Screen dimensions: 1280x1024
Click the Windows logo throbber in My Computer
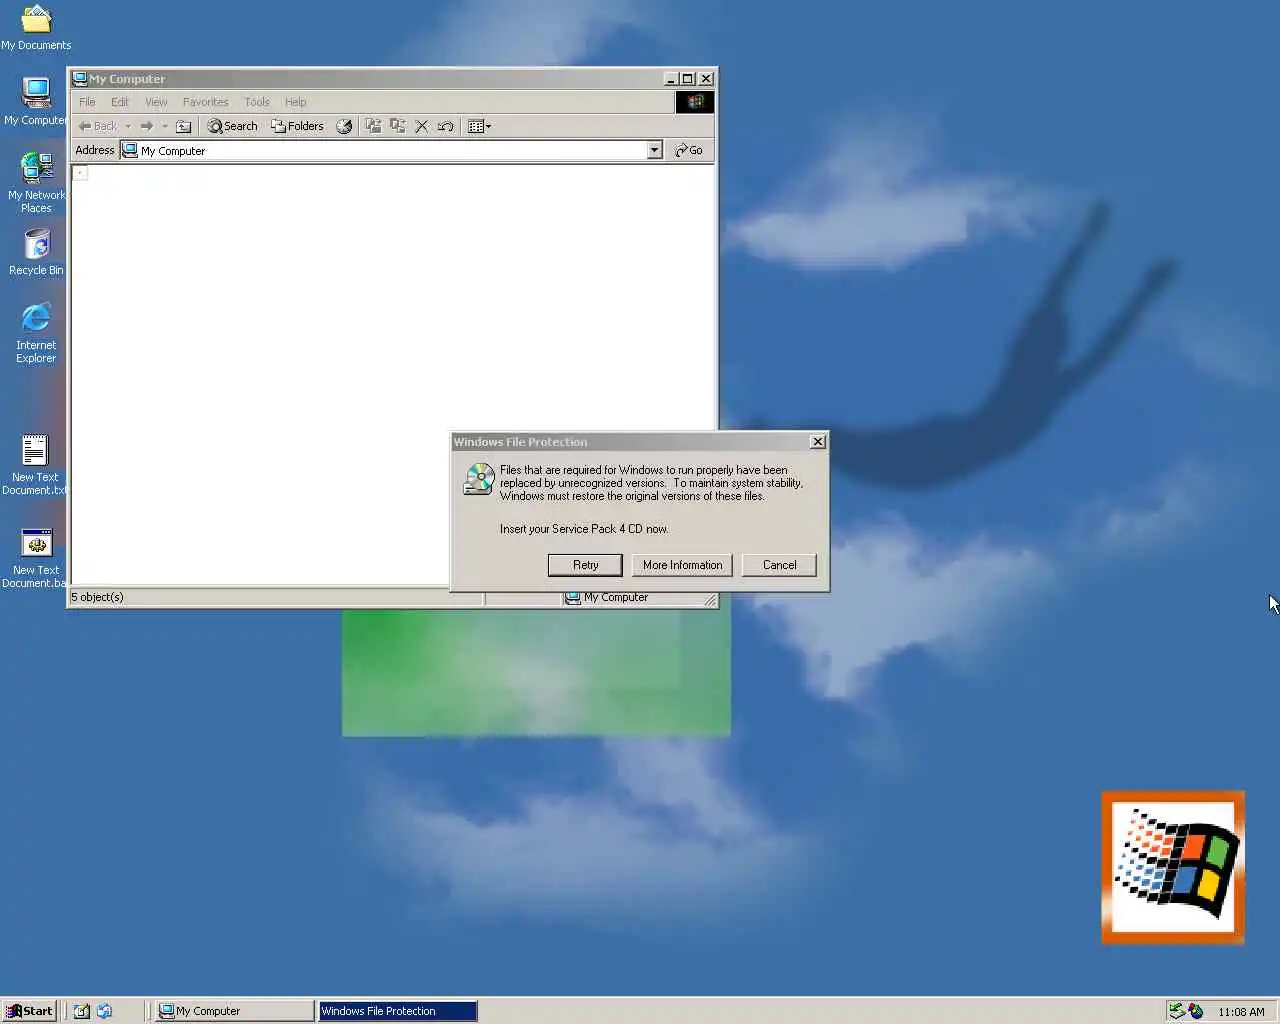pyautogui.click(x=695, y=102)
